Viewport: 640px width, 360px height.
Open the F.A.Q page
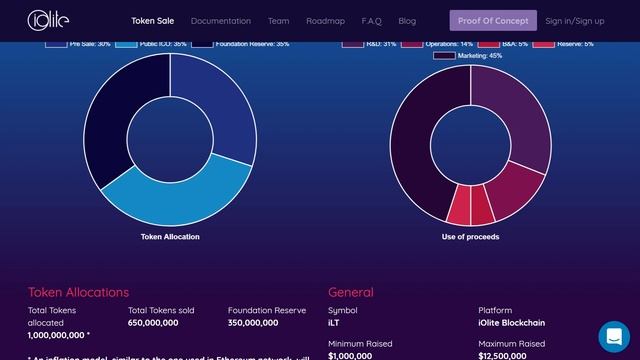coord(371,21)
